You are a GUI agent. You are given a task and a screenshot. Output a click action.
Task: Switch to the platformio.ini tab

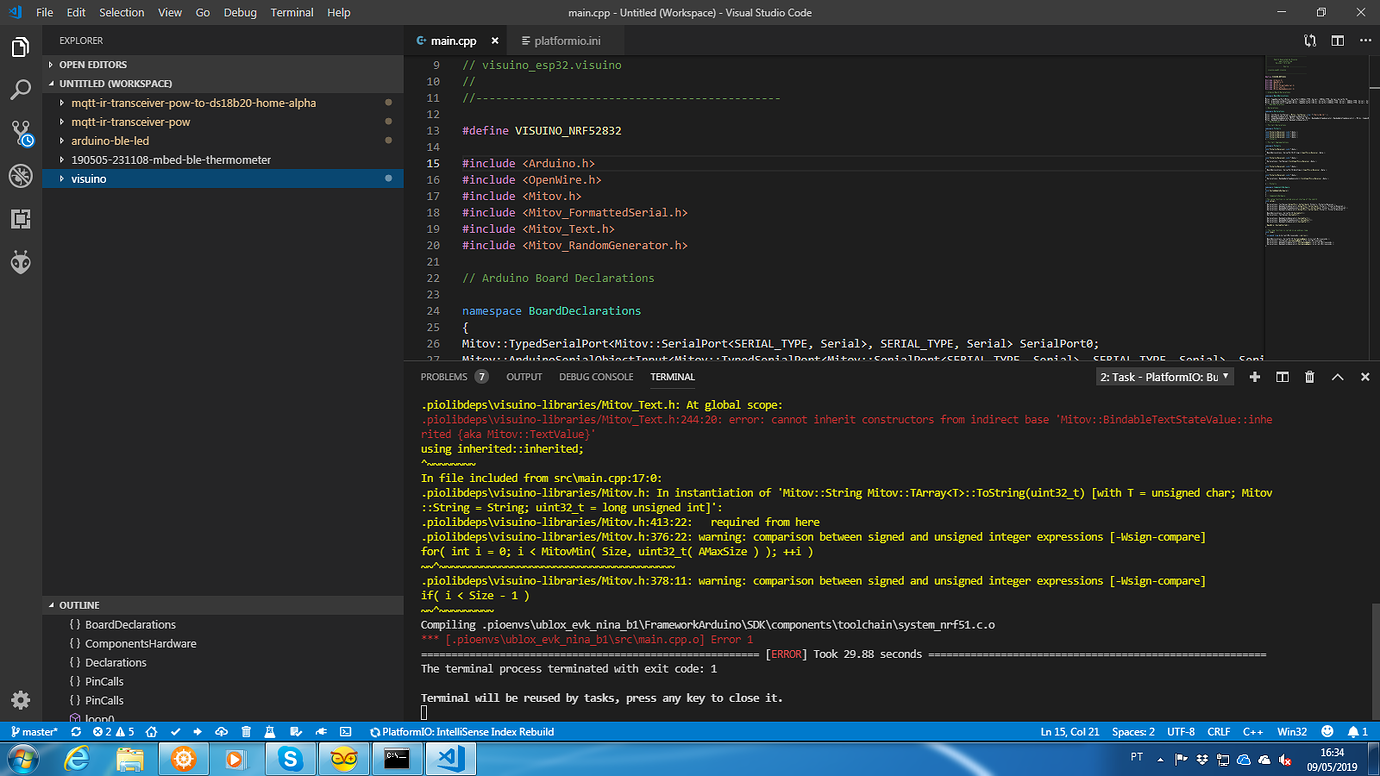[x=567, y=41]
